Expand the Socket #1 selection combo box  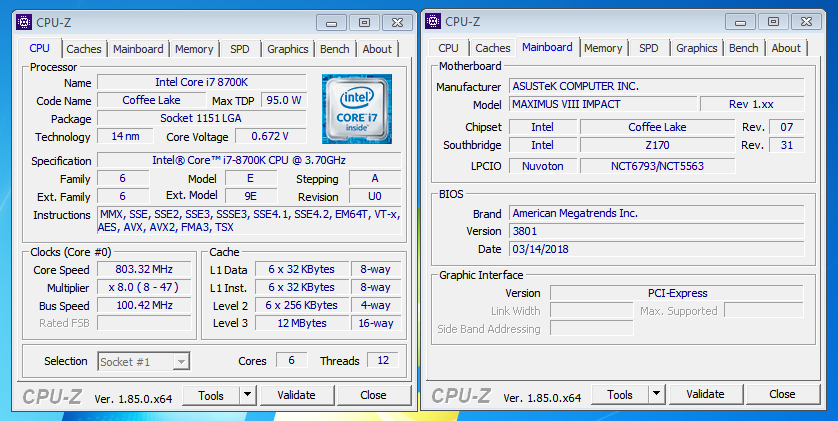click(144, 362)
